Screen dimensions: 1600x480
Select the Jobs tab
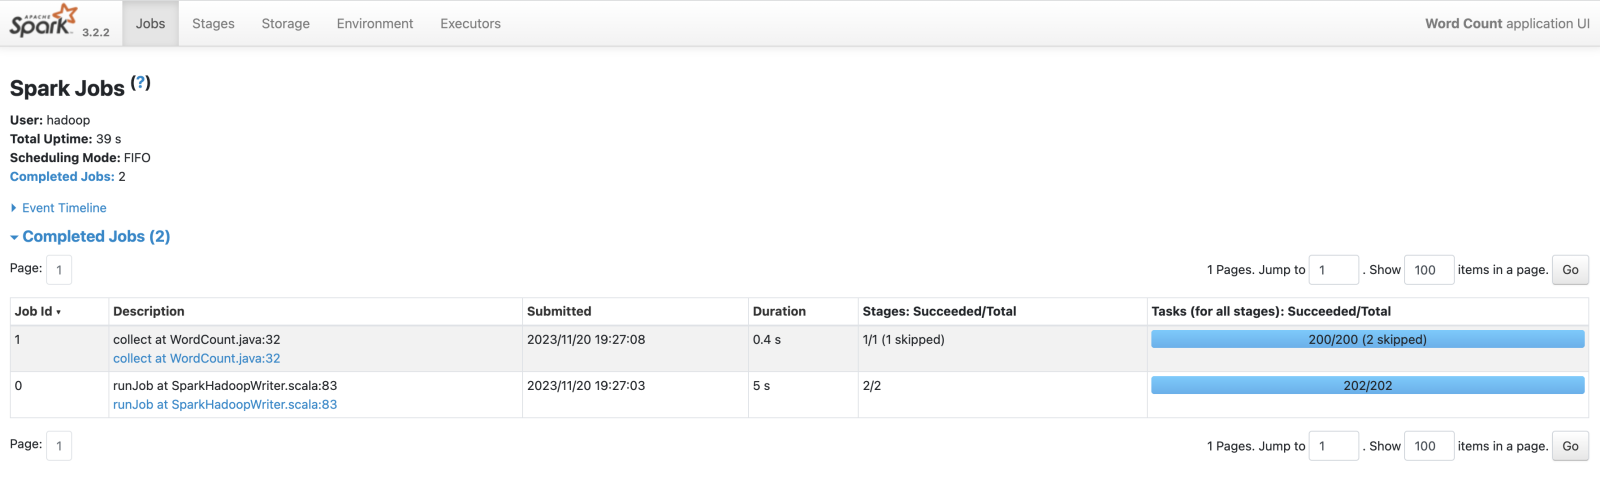point(150,24)
